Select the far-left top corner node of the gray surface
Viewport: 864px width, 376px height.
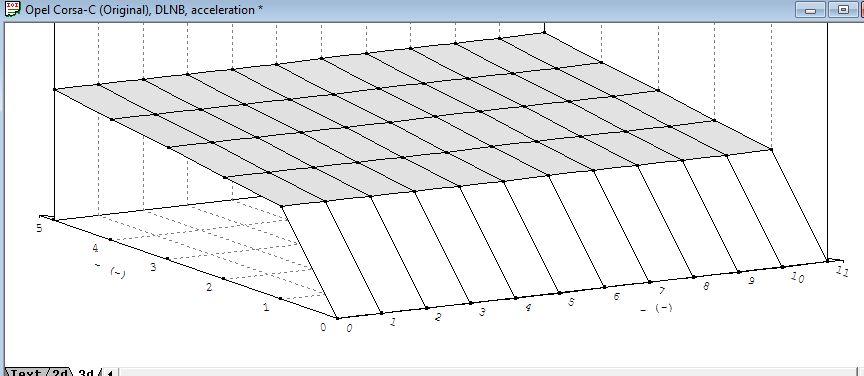click(x=55, y=89)
